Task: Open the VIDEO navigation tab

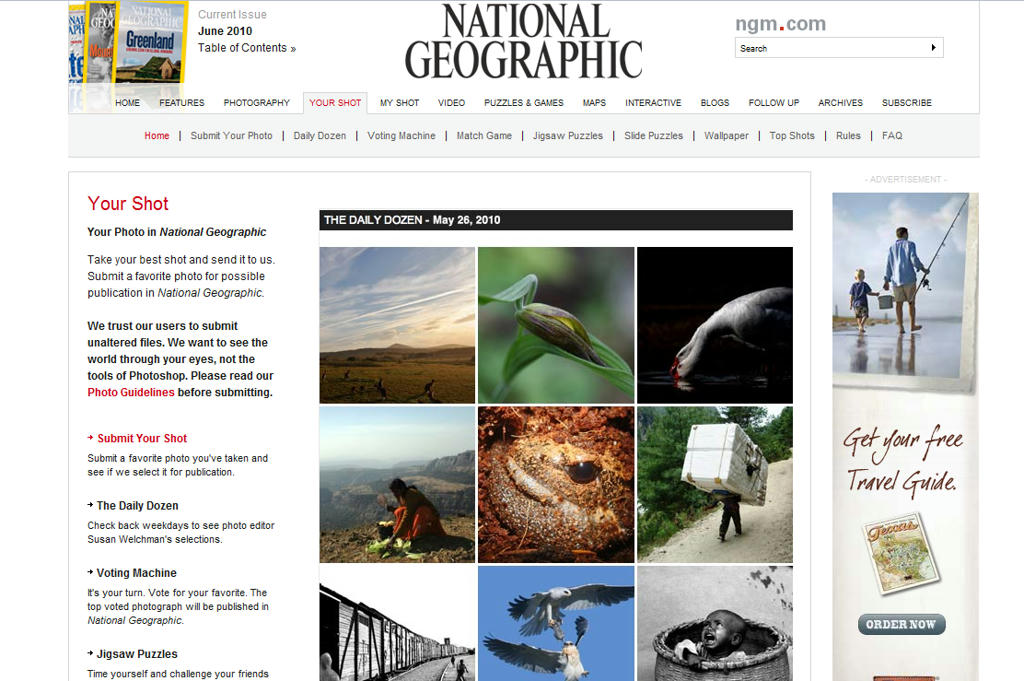Action: 451,103
